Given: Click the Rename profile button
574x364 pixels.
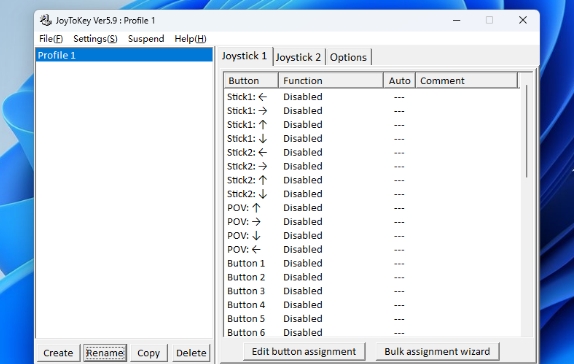Looking at the screenshot, I should [105, 353].
